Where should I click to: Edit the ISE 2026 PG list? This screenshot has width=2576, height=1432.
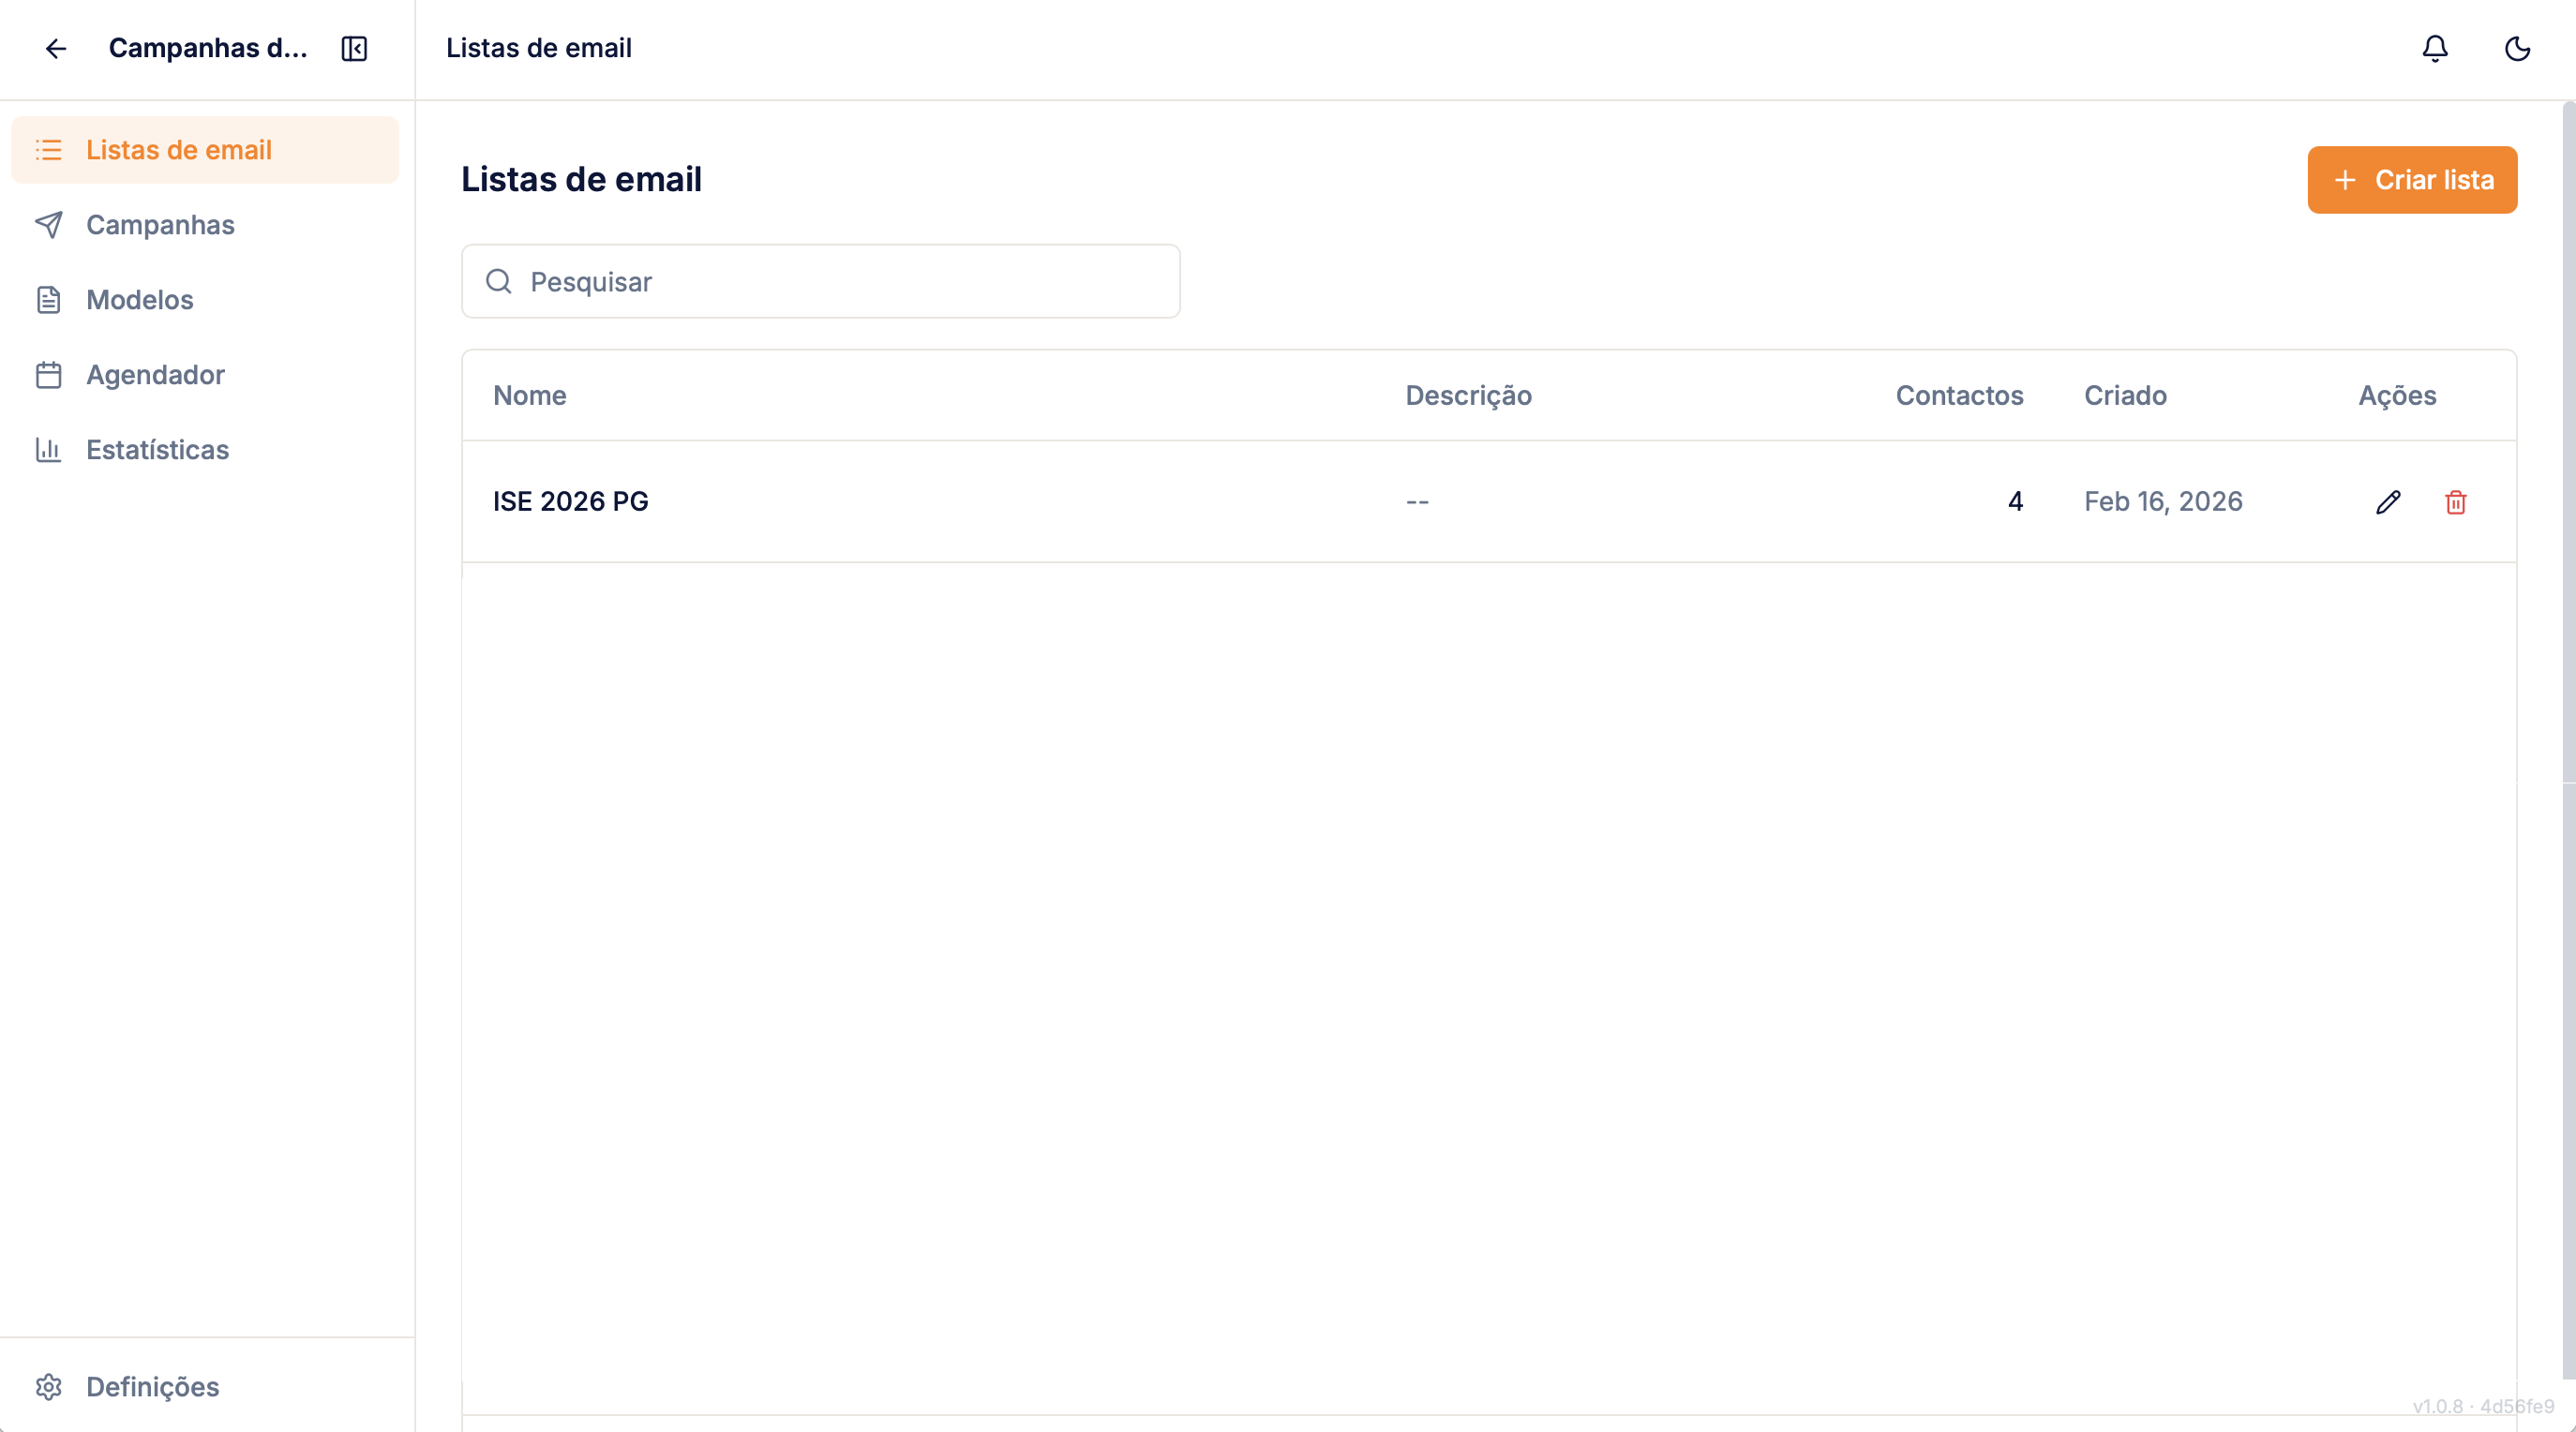tap(2388, 502)
